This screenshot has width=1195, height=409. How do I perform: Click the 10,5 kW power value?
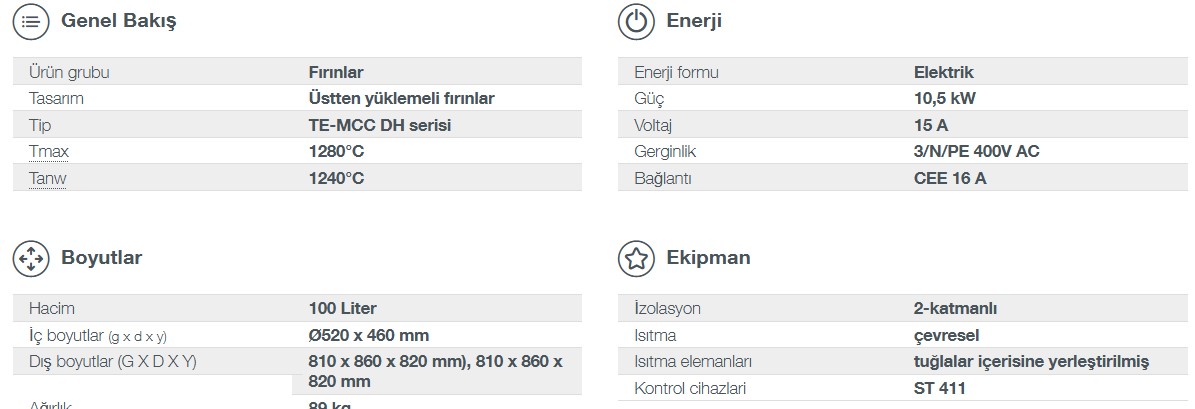click(944, 98)
